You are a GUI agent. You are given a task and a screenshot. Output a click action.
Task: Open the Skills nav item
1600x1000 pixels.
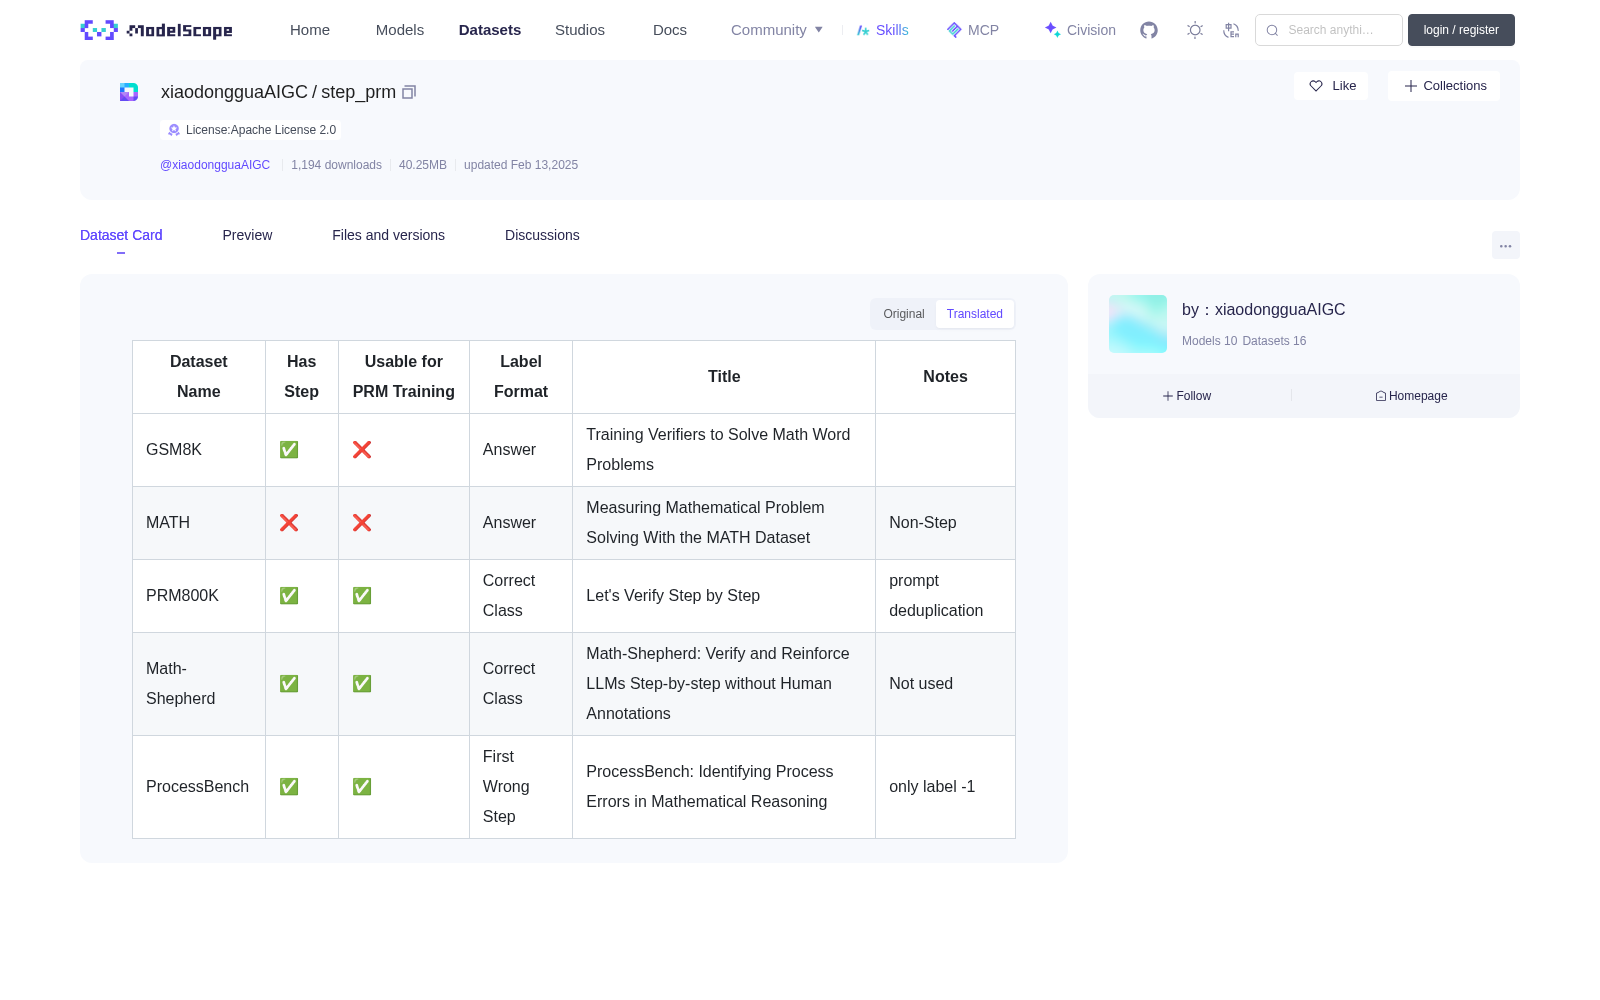(x=883, y=30)
